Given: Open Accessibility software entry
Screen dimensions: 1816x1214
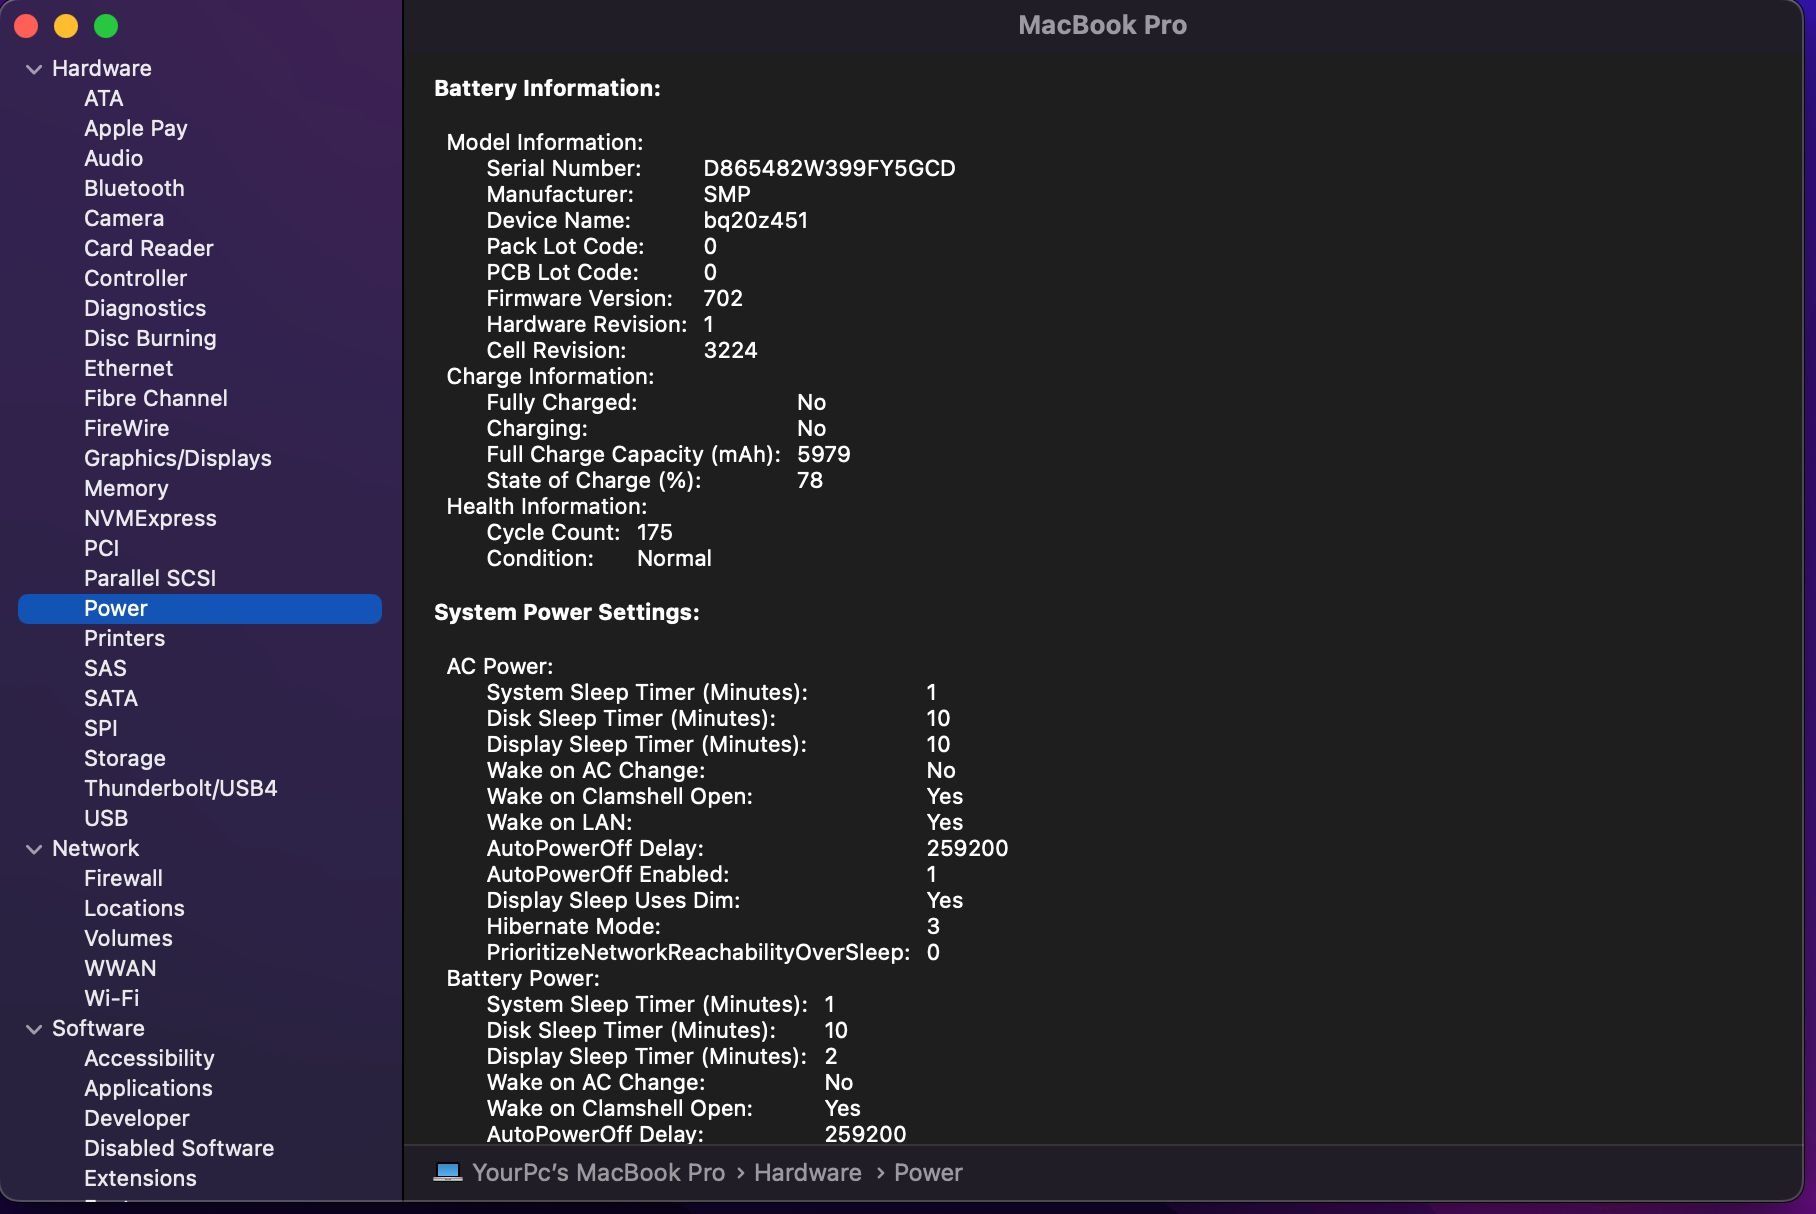Looking at the screenshot, I should (149, 1058).
